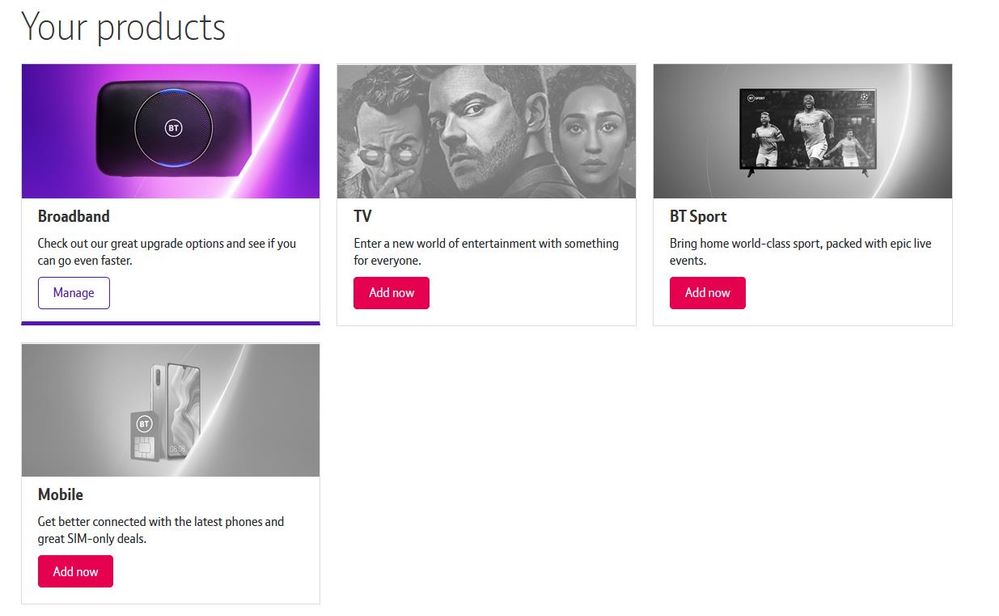Select the Mobile card title

point(61,494)
